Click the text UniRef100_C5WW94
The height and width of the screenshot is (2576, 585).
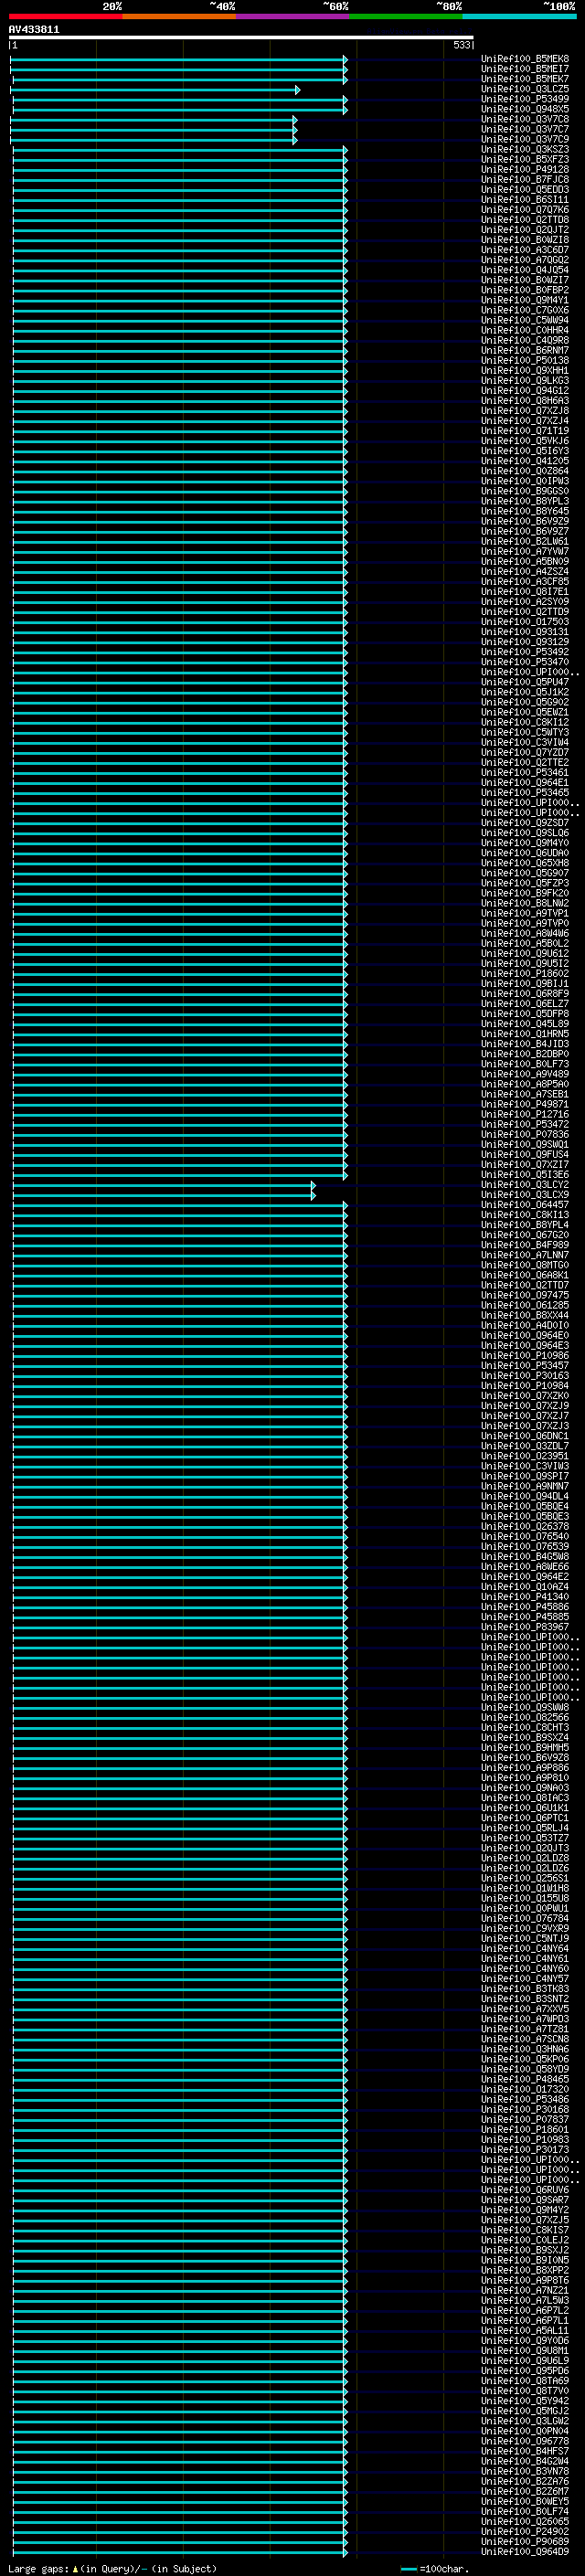point(524,320)
